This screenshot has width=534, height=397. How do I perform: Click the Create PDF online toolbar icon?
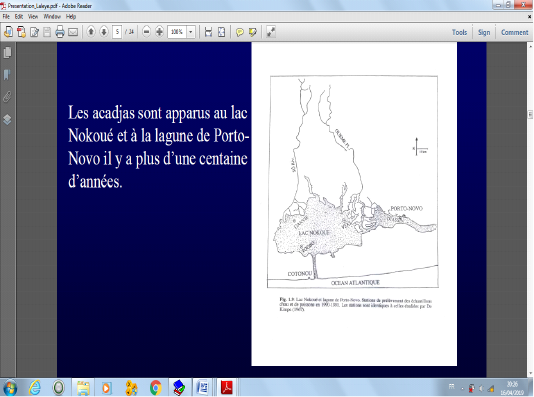click(8, 32)
